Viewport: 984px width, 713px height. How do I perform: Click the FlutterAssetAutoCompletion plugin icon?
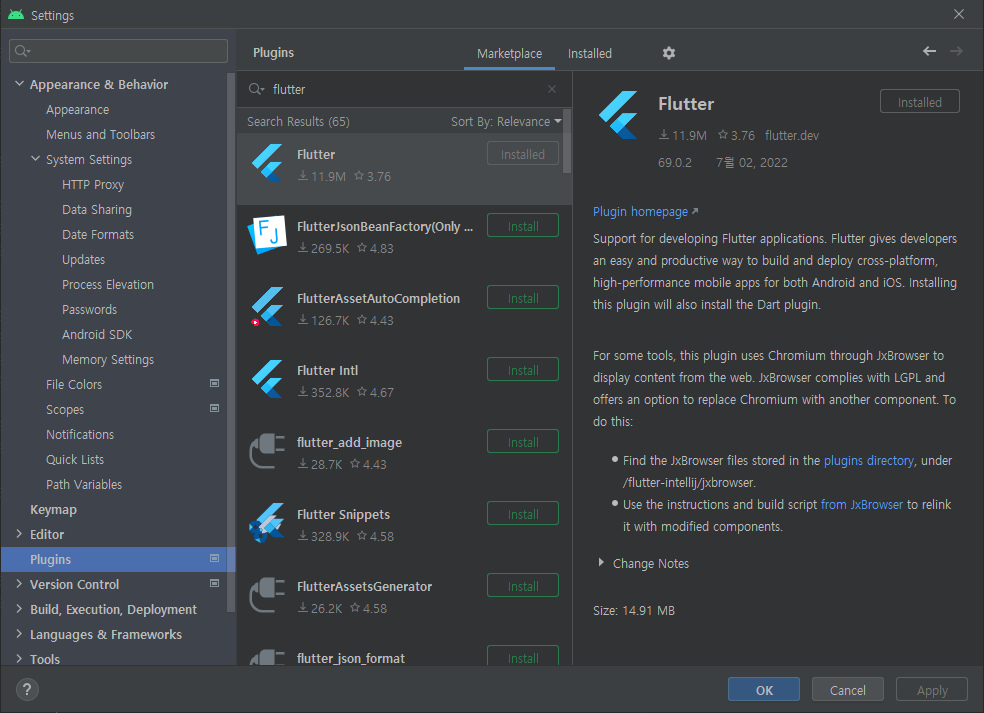coord(268,307)
